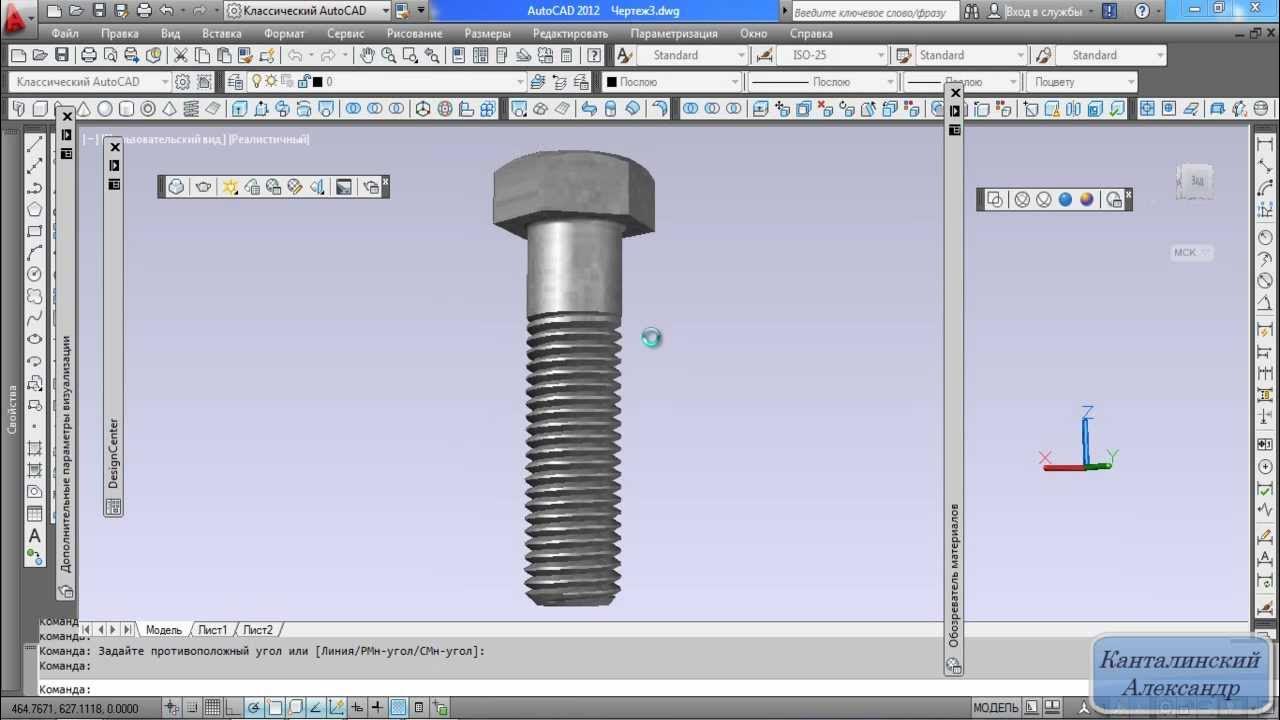
Task: Select the 2D Wireframe visual style icon
Action: click(x=995, y=199)
